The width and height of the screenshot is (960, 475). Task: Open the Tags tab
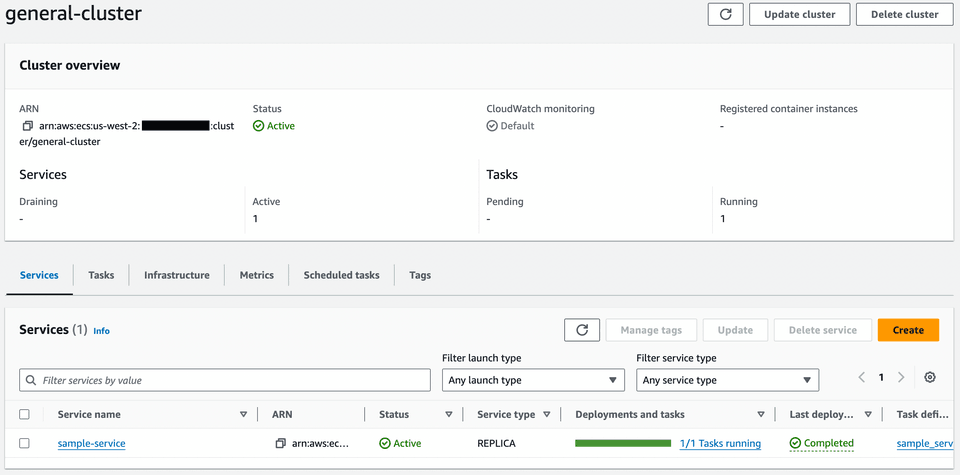pyautogui.click(x=420, y=275)
